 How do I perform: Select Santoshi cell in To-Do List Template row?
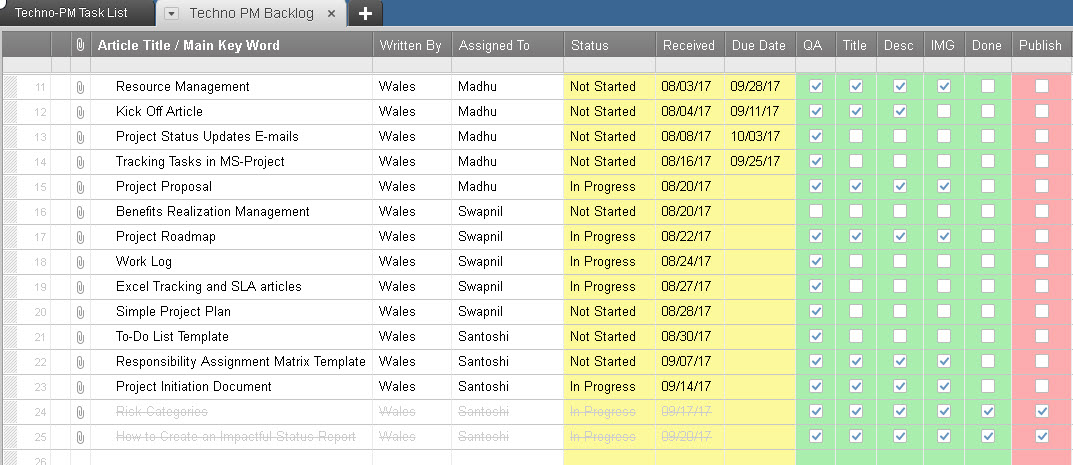tap(507, 336)
